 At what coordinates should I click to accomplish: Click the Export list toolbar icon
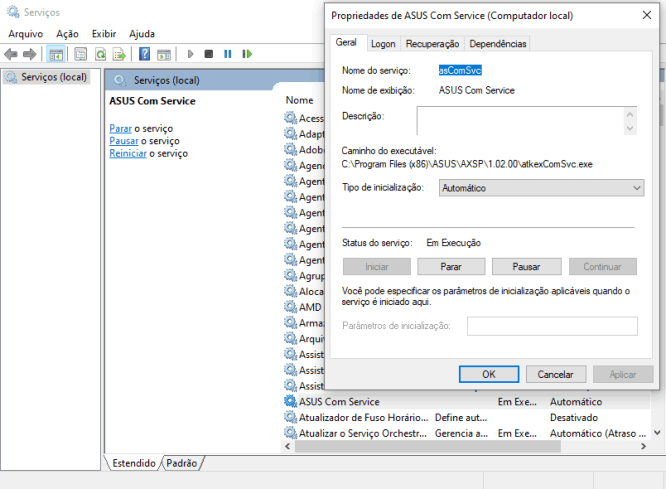click(x=119, y=54)
